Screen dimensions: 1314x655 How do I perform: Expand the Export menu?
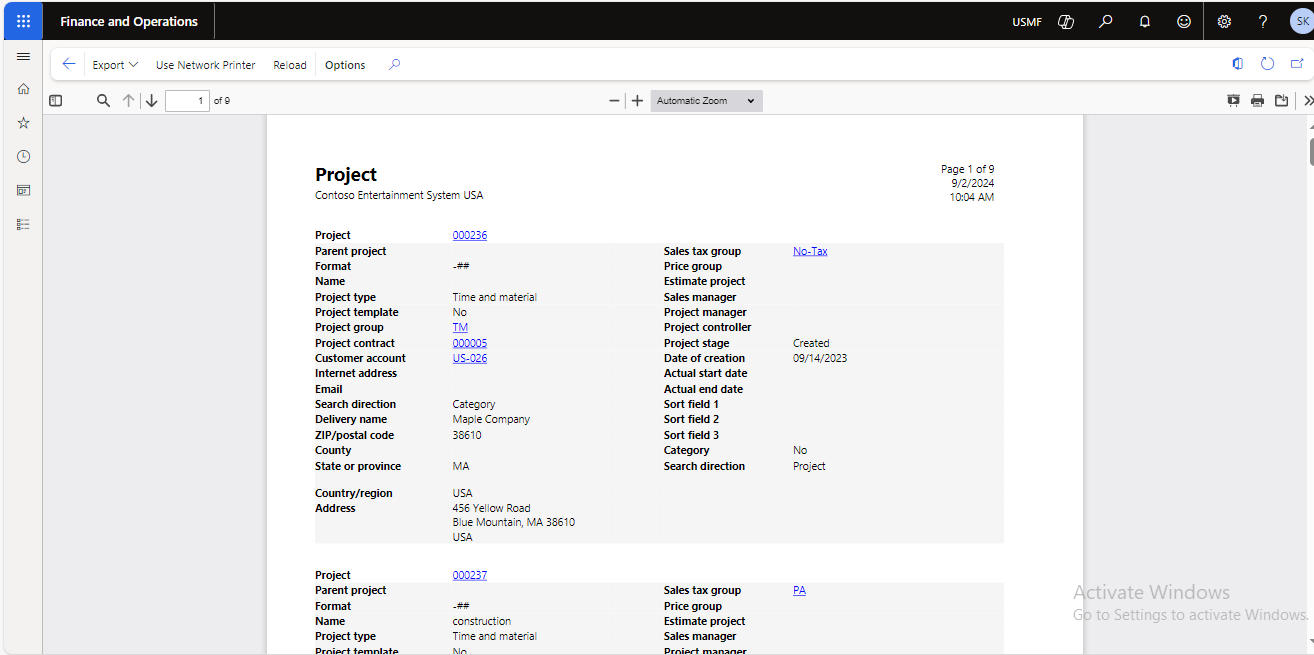tap(115, 65)
